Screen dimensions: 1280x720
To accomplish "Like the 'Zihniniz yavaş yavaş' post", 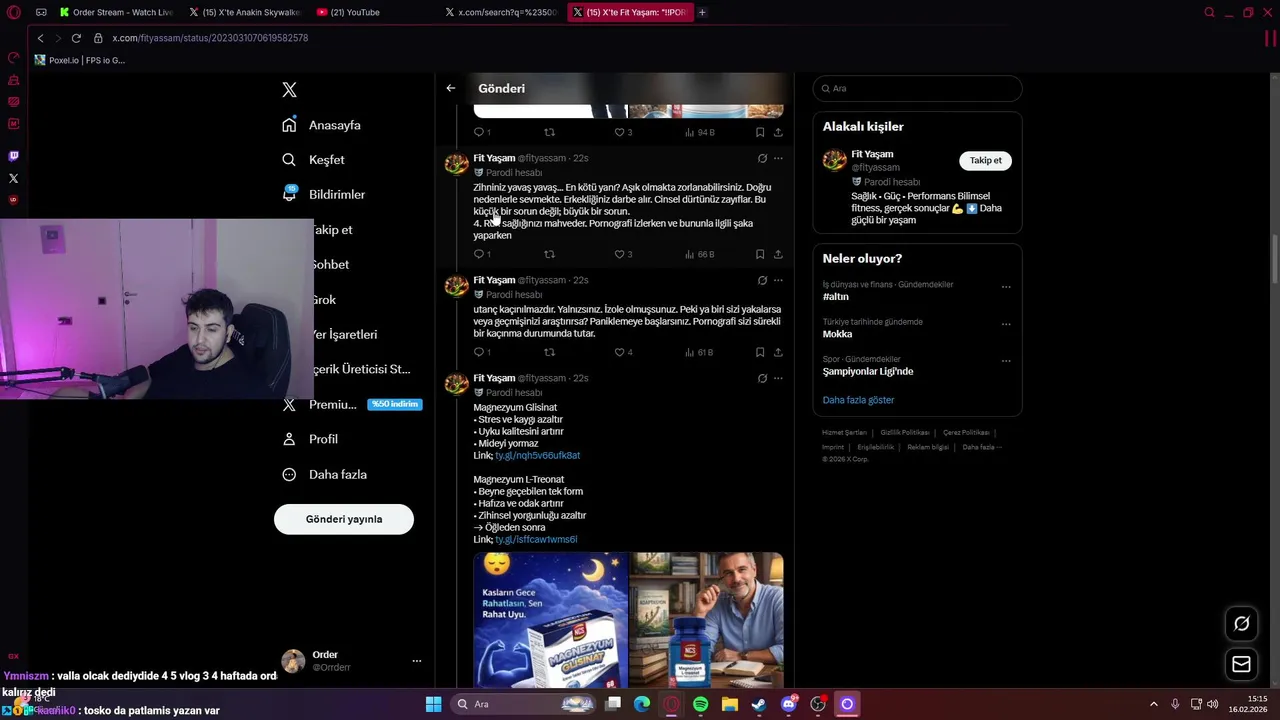I will pyautogui.click(x=623, y=254).
